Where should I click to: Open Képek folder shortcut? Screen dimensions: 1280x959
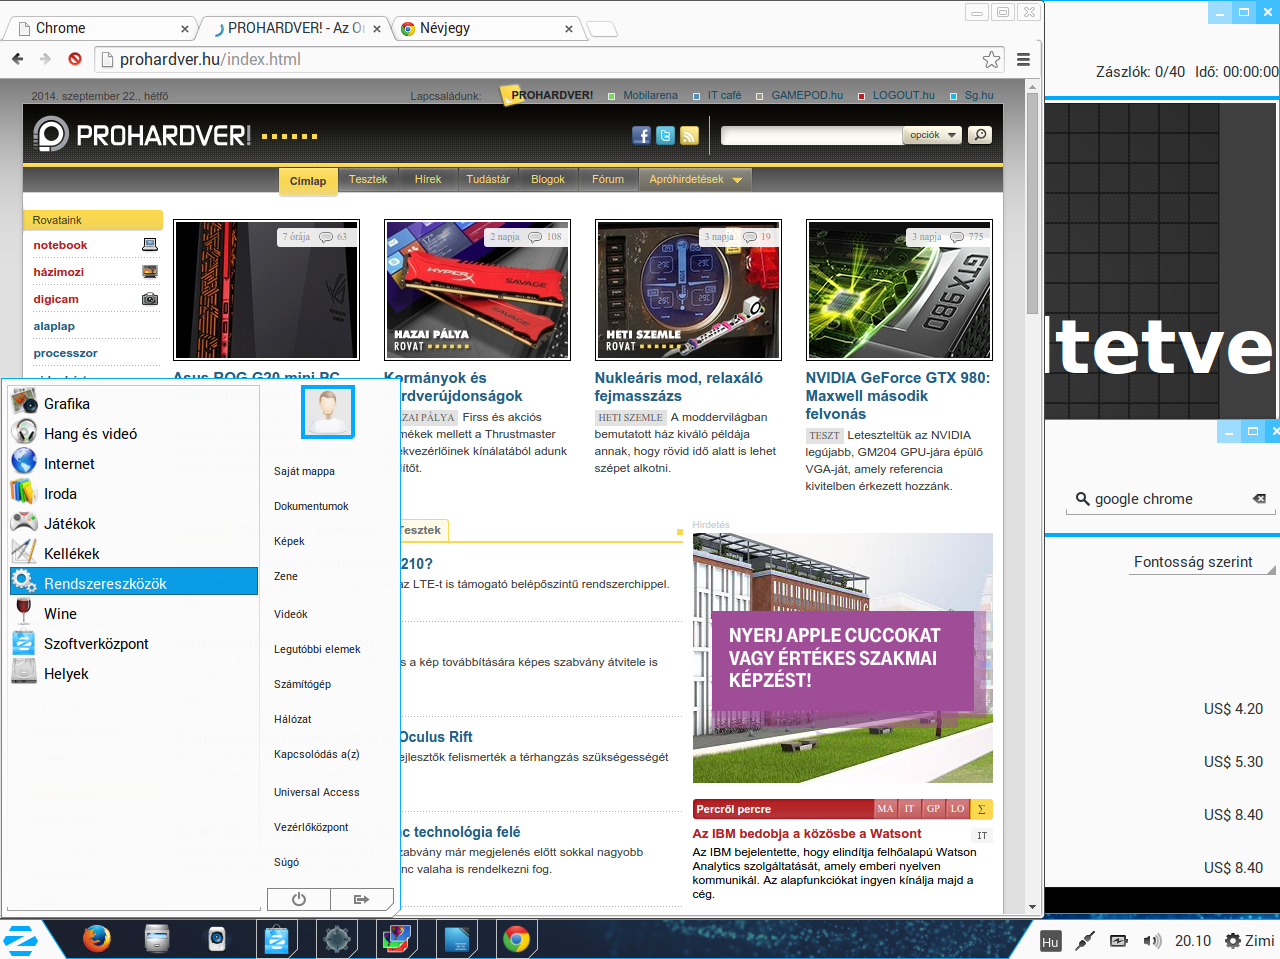[289, 541]
